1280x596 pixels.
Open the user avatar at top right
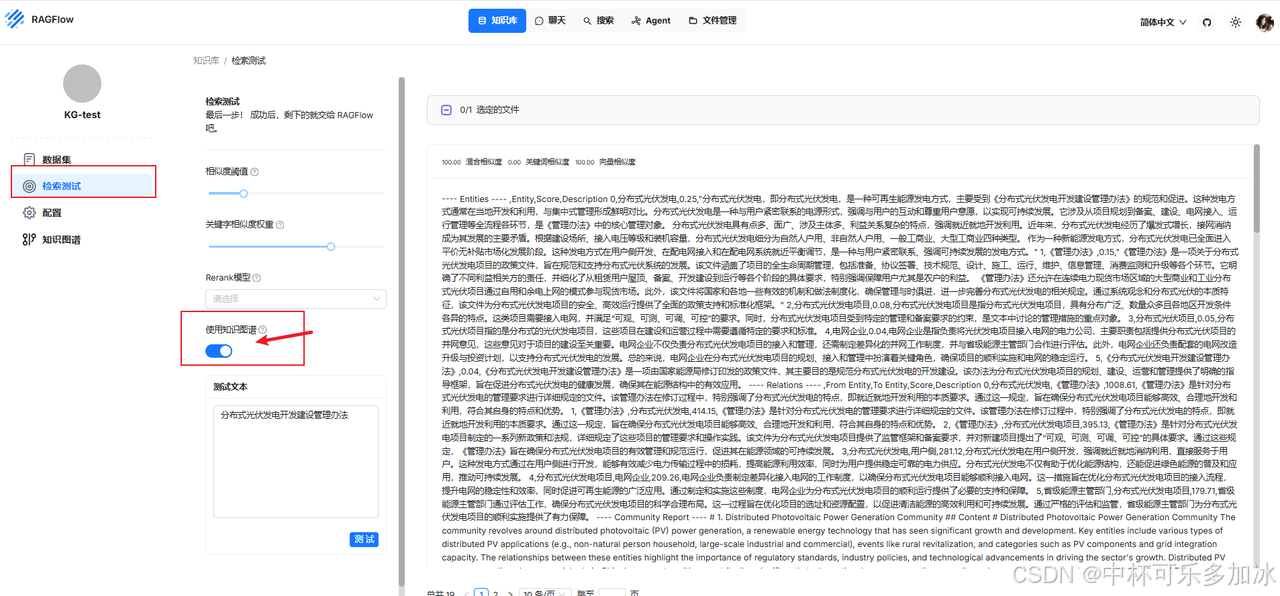coord(1264,21)
